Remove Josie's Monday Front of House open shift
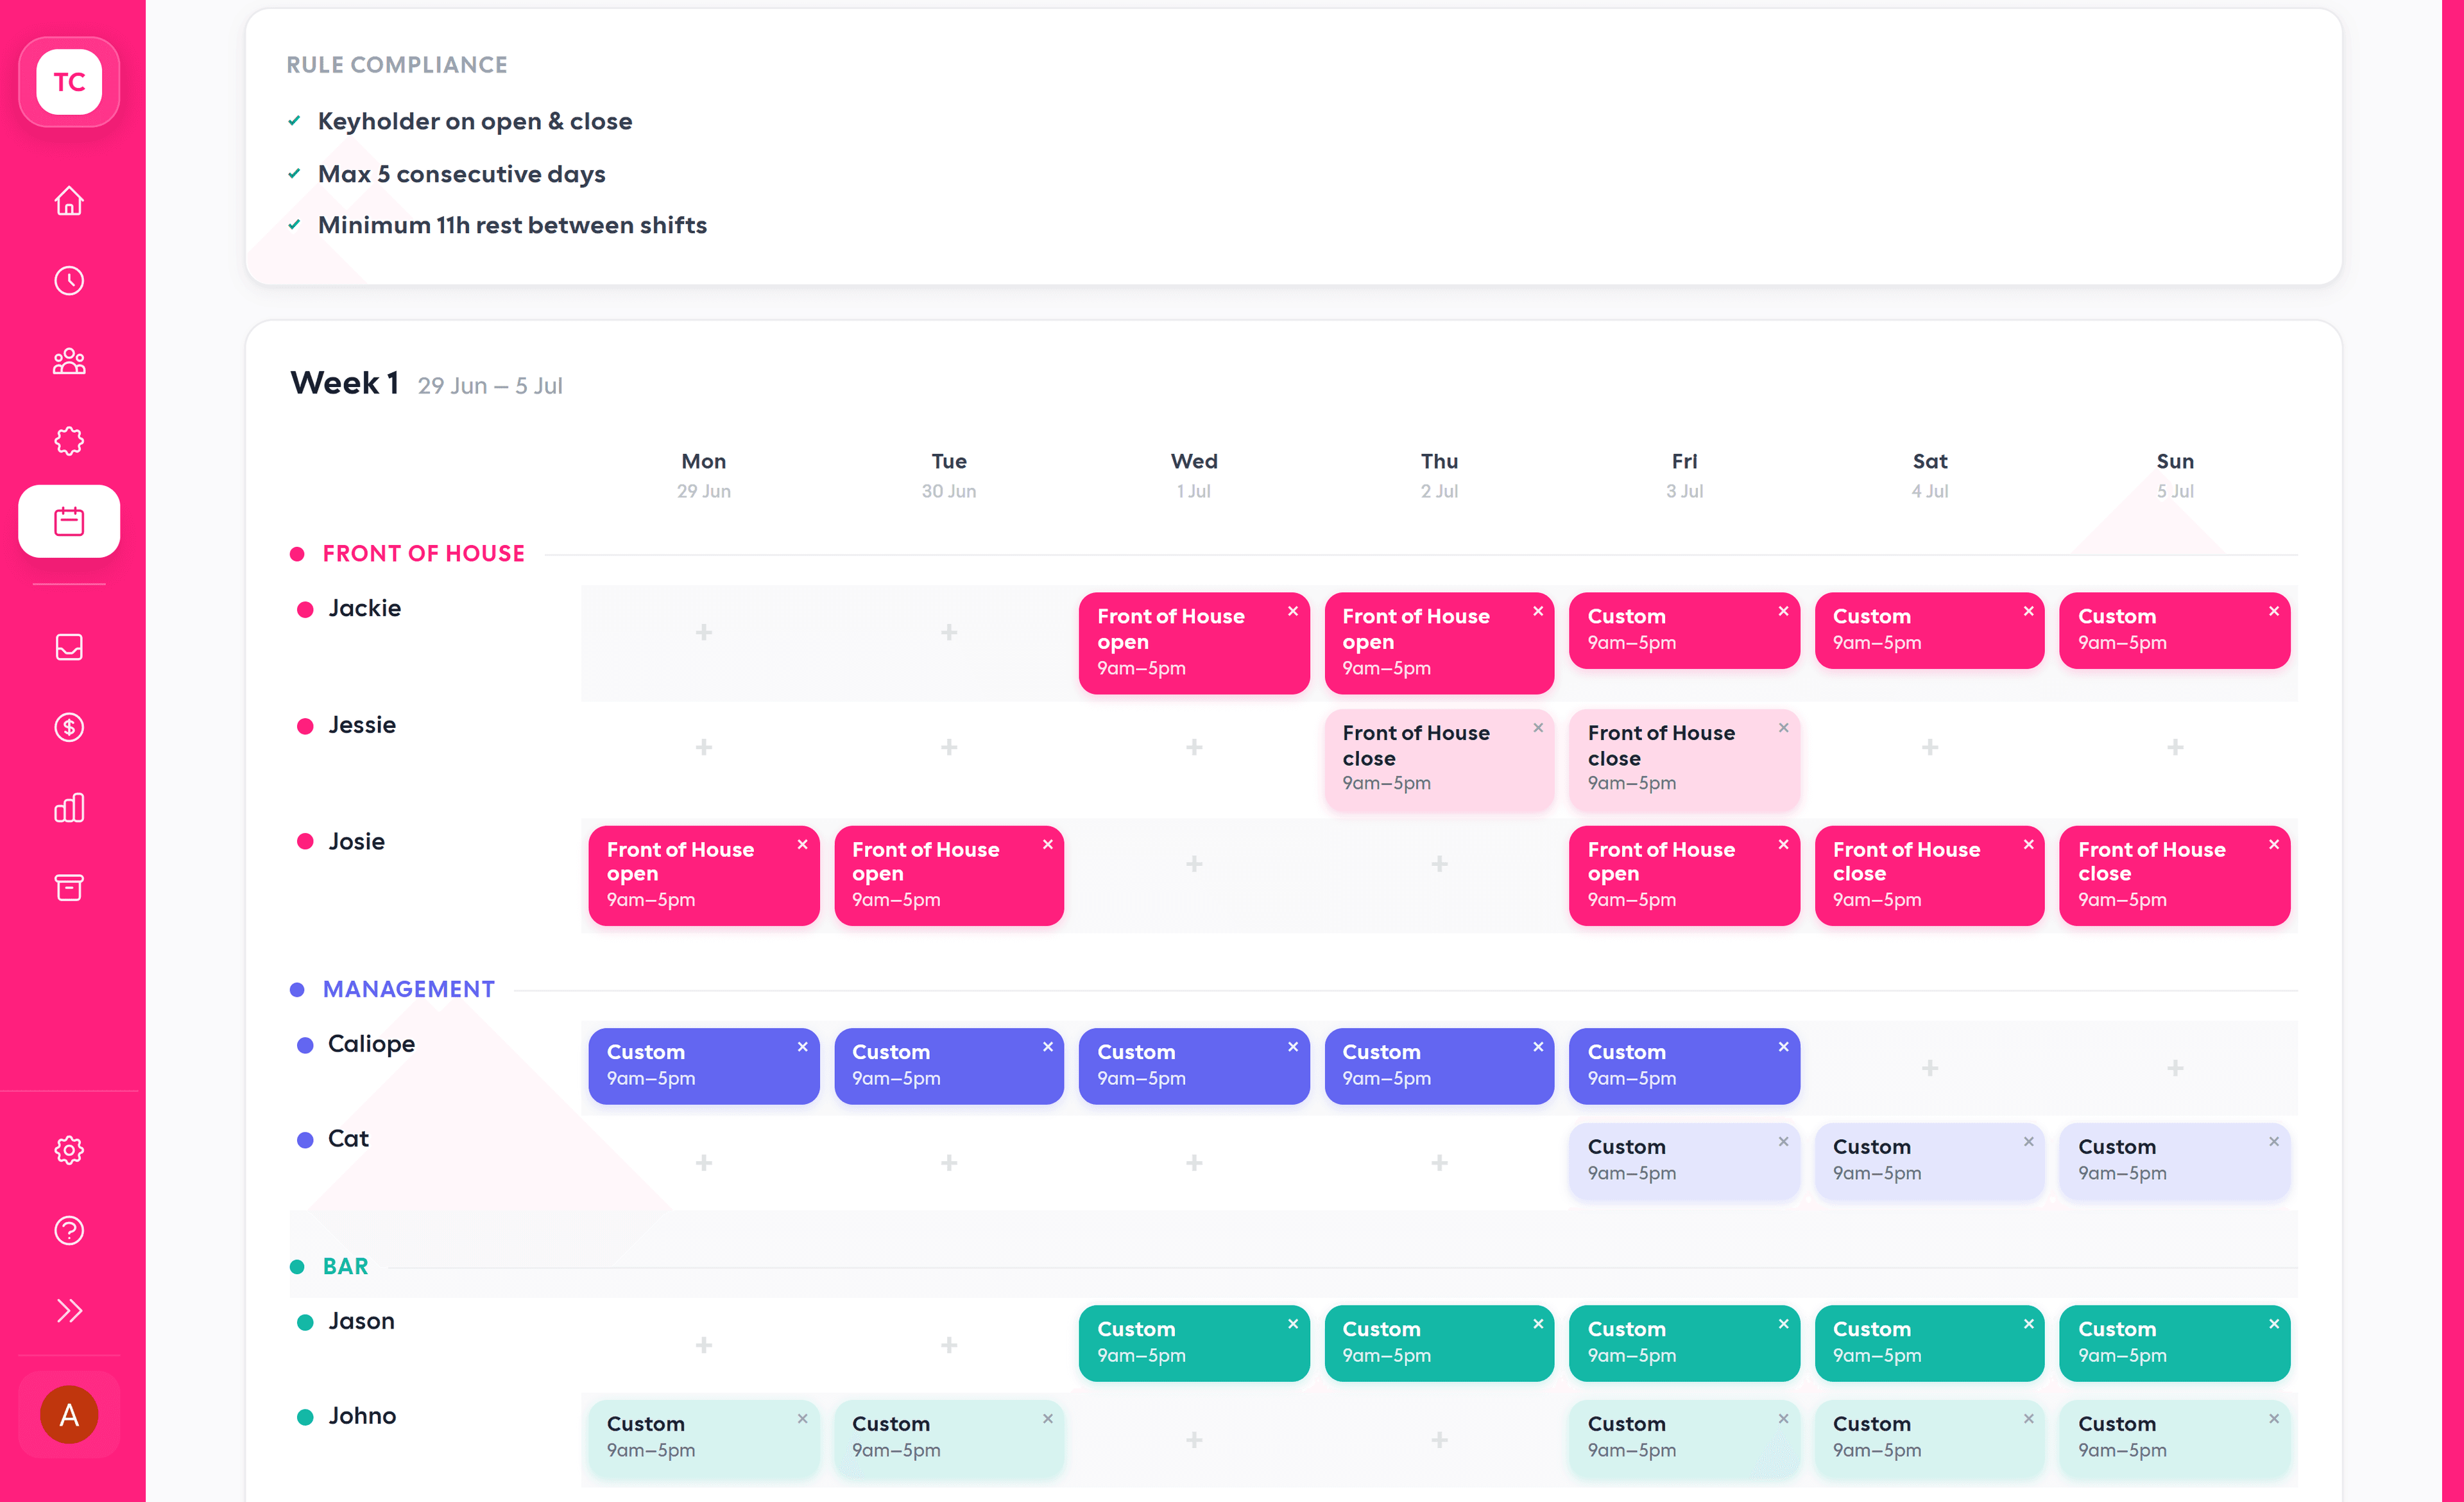 (802, 844)
